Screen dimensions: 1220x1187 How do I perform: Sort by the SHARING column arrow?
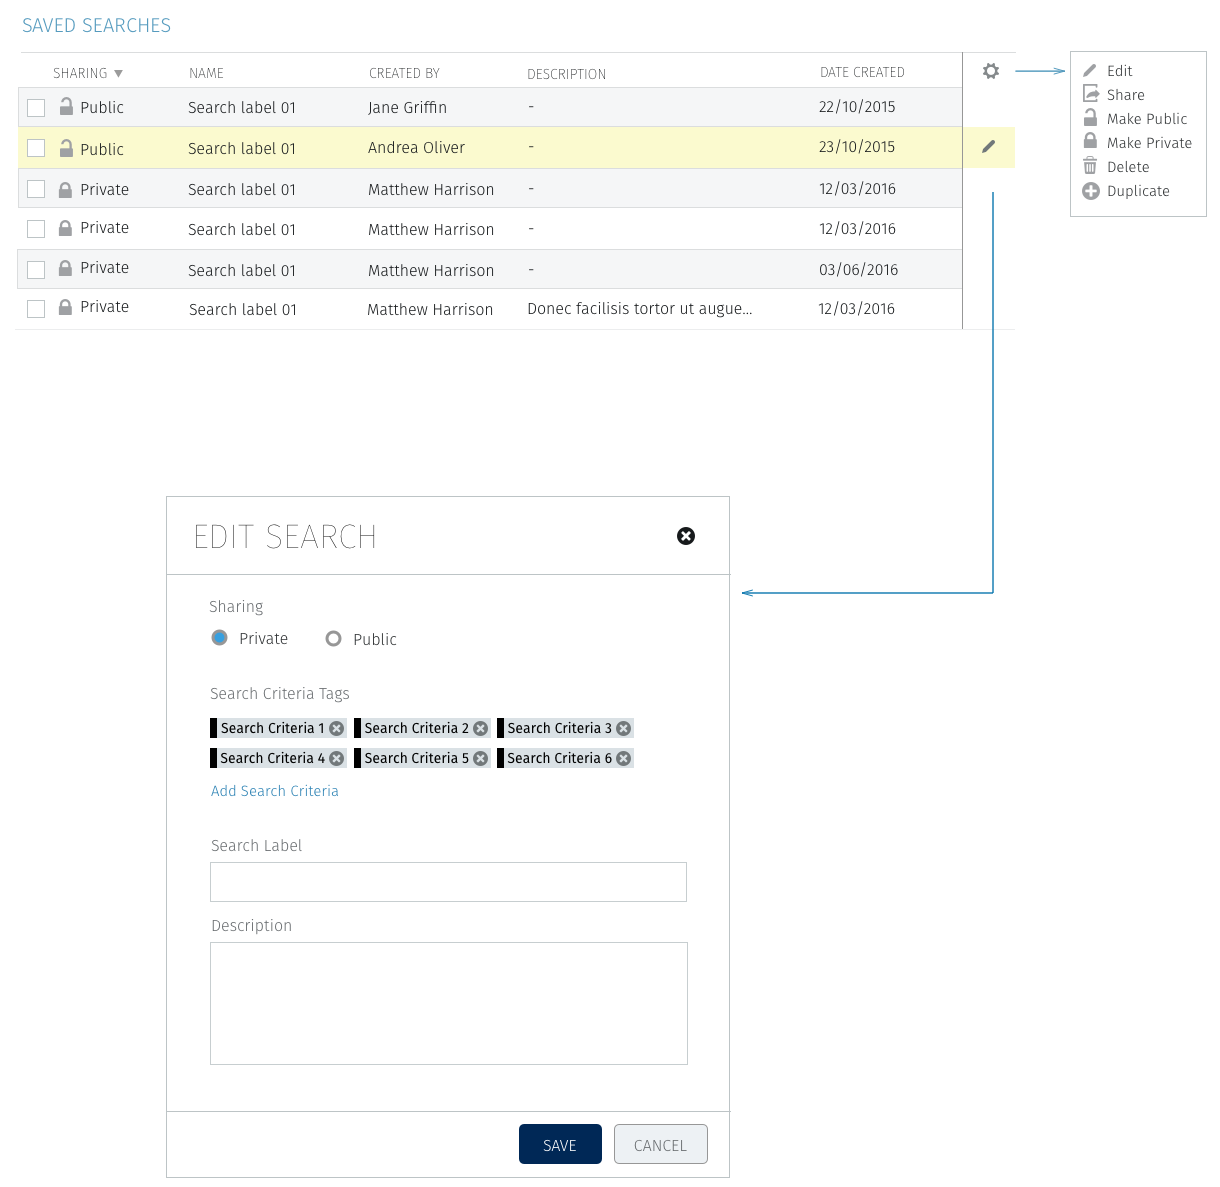click(118, 73)
